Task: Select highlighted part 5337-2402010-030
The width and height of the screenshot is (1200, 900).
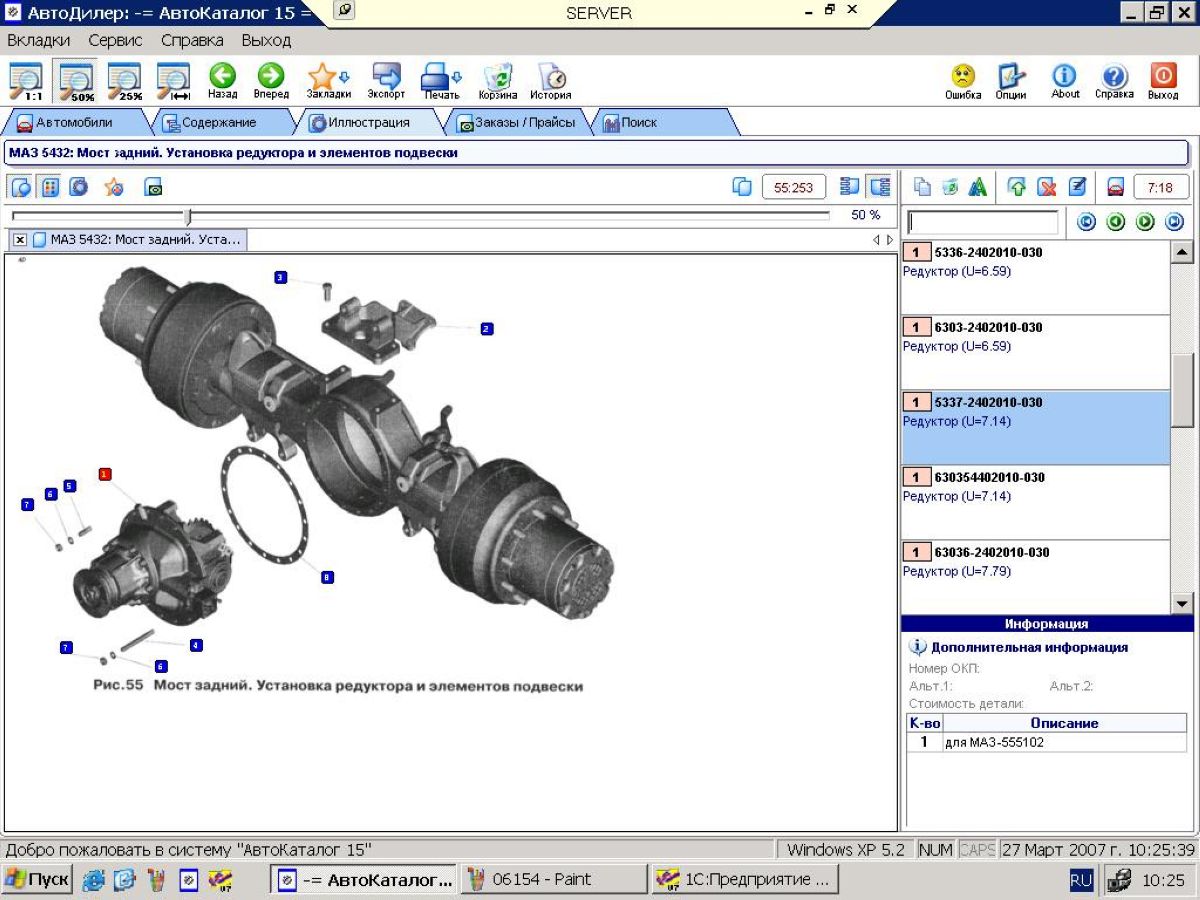Action: tap(1035, 427)
